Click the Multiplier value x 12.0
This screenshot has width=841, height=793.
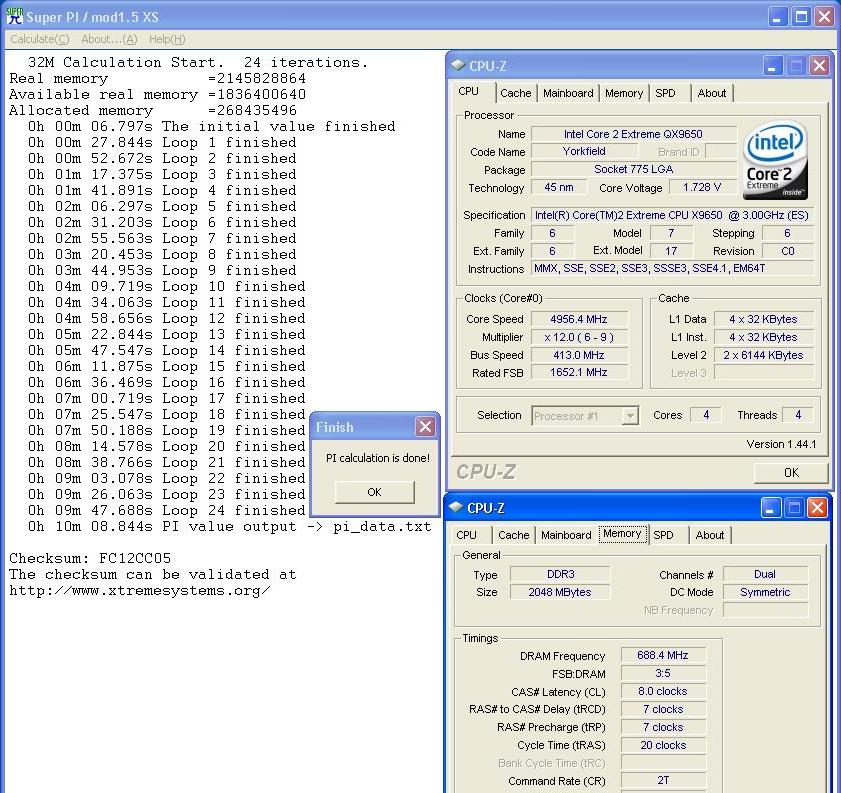579,337
